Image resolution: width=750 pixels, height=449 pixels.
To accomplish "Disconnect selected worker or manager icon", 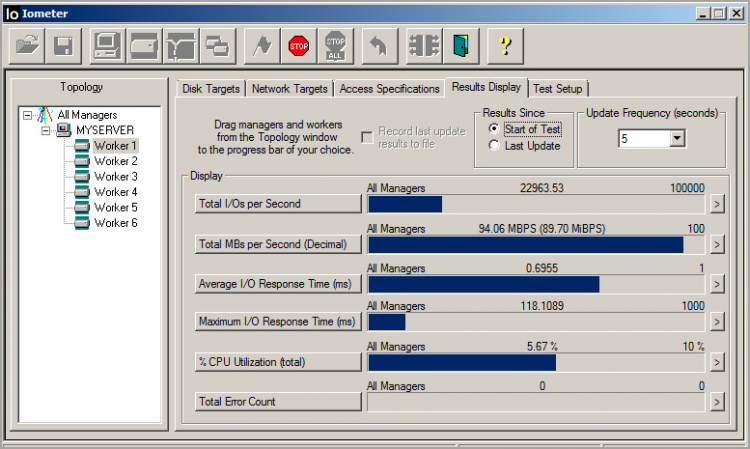I will click(424, 46).
